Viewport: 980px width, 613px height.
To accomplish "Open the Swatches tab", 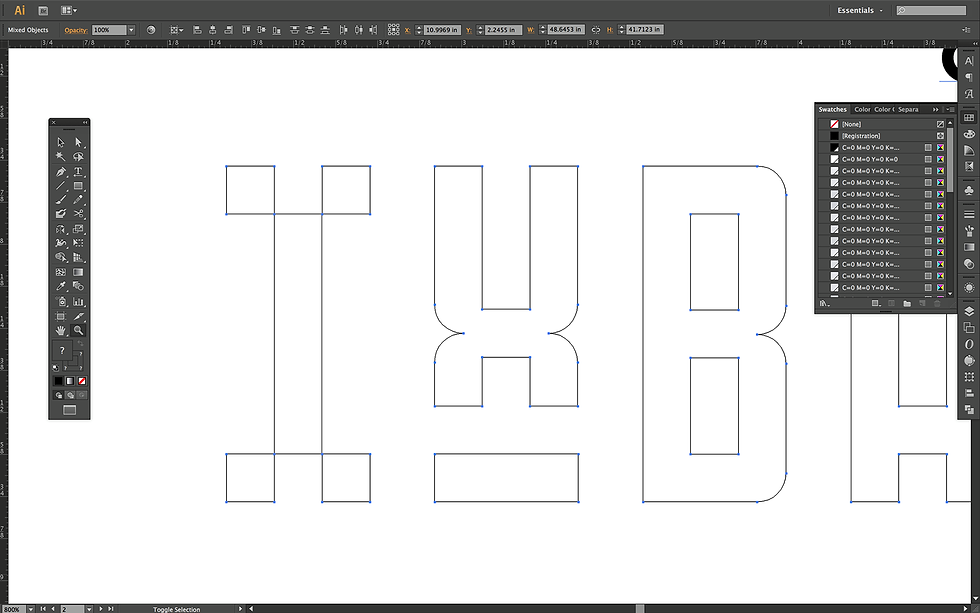I will coord(832,109).
